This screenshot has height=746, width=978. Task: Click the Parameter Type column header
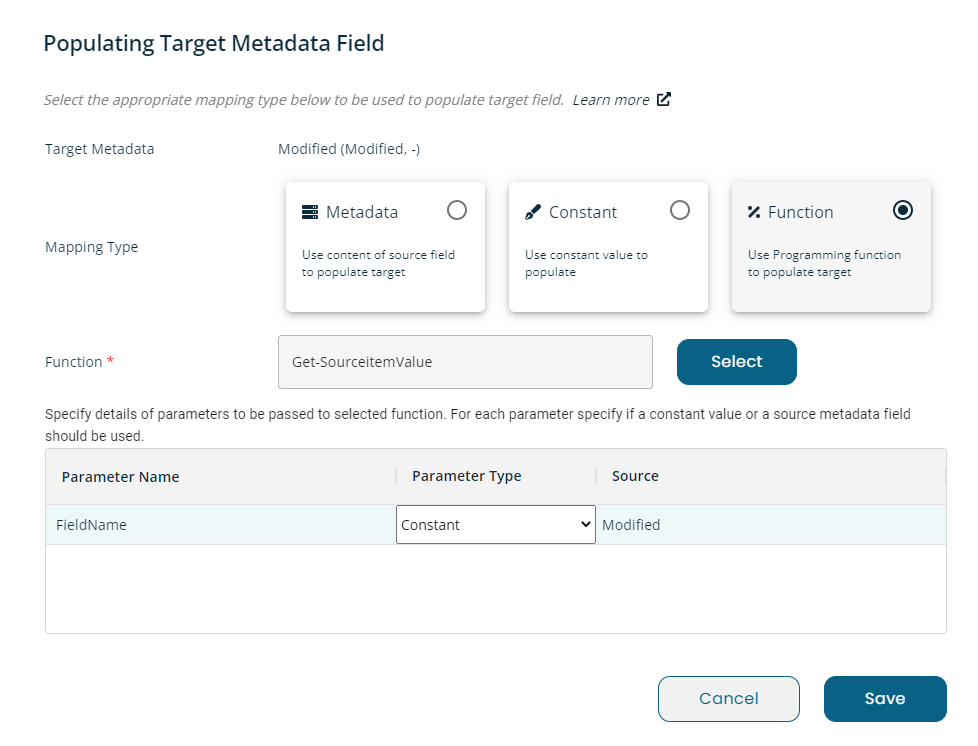point(467,476)
